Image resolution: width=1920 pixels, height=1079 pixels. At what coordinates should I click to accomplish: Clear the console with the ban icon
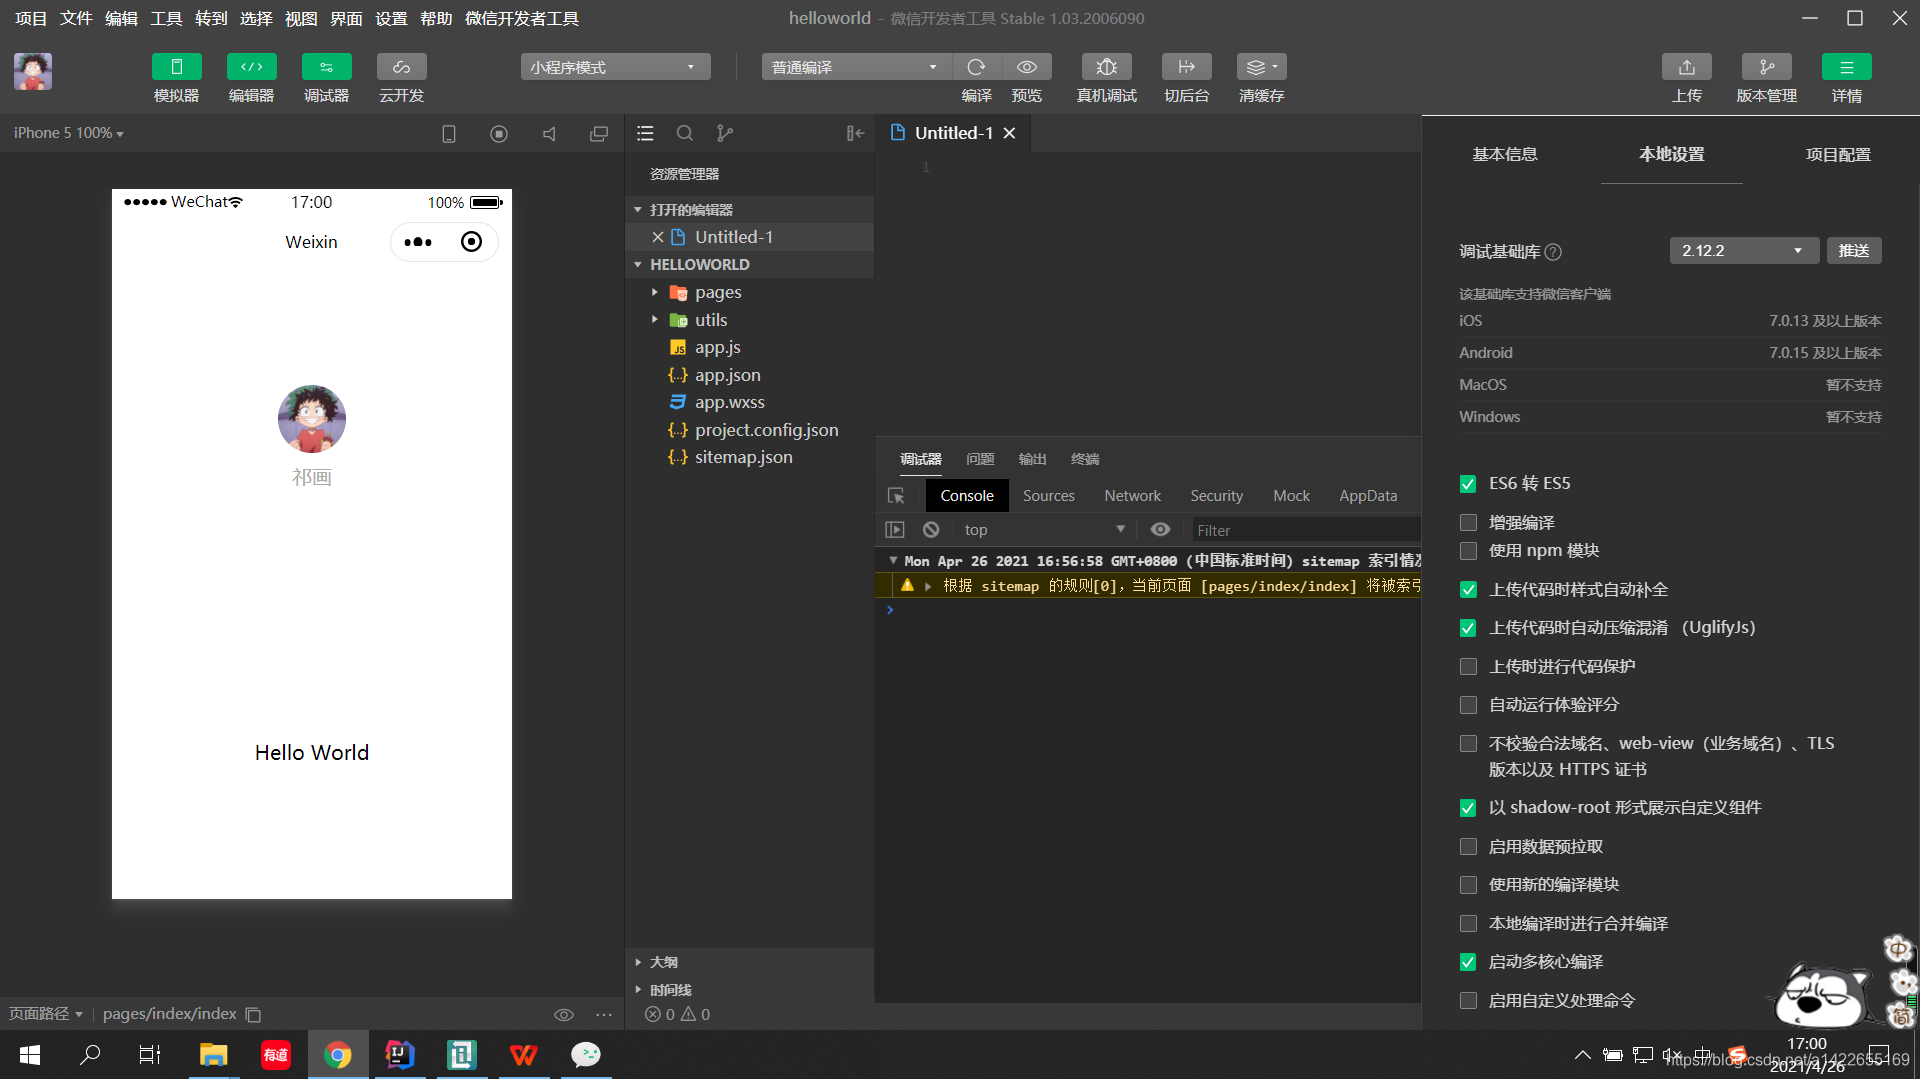[x=931, y=530]
